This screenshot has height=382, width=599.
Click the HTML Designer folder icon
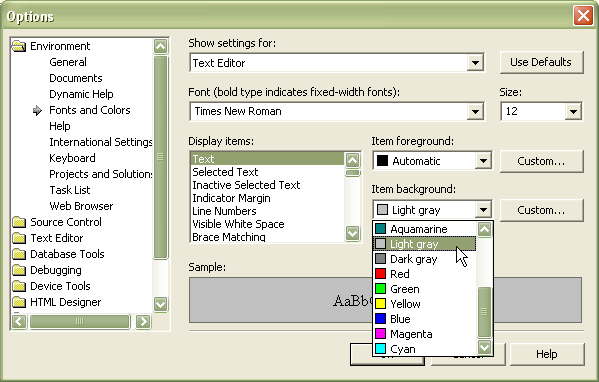point(19,302)
